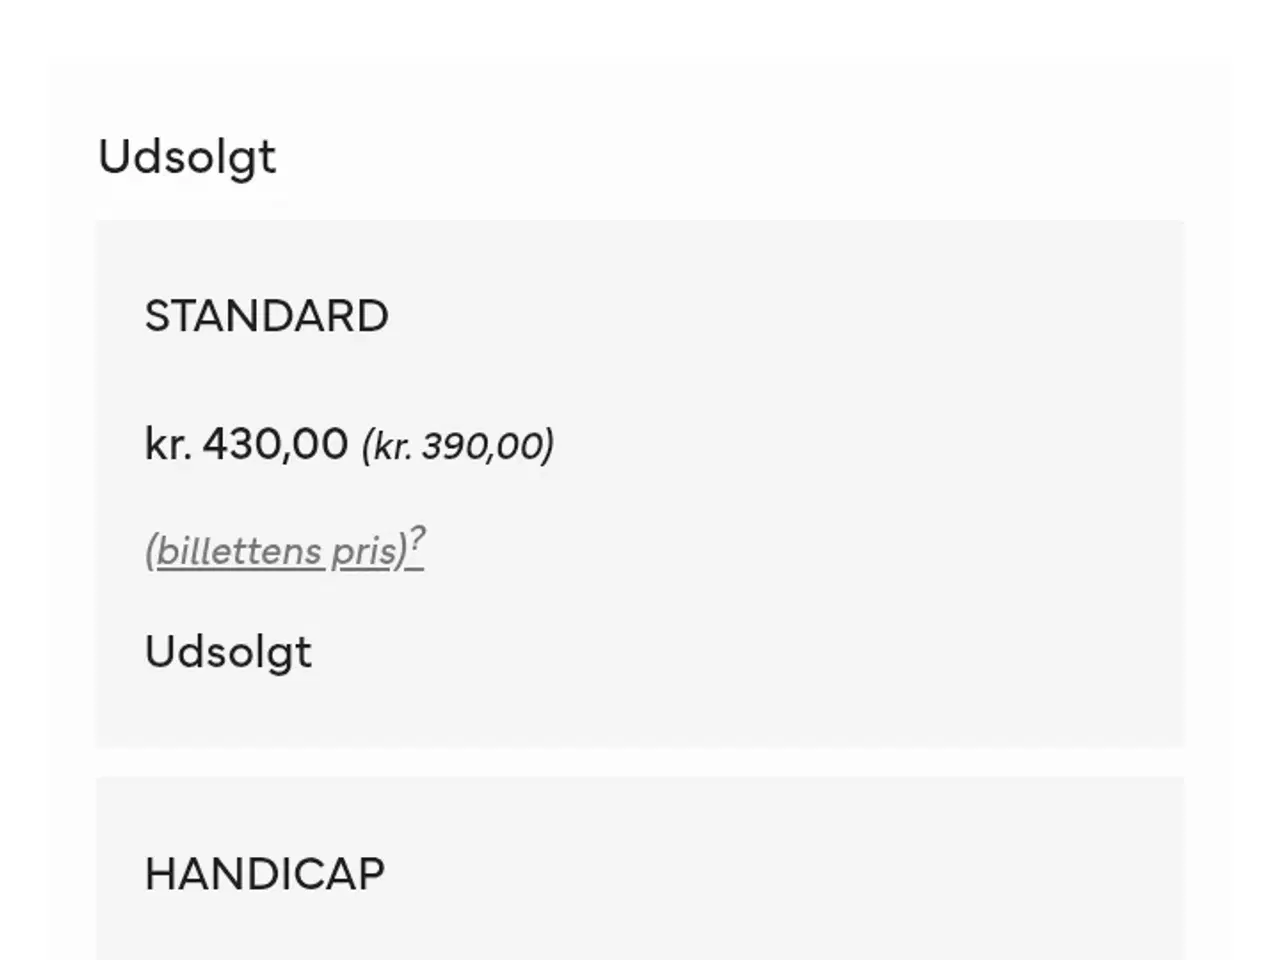Viewport: 1280px width, 960px height.
Task: Click the kr. 390,00 discounted price text
Action: 458,445
